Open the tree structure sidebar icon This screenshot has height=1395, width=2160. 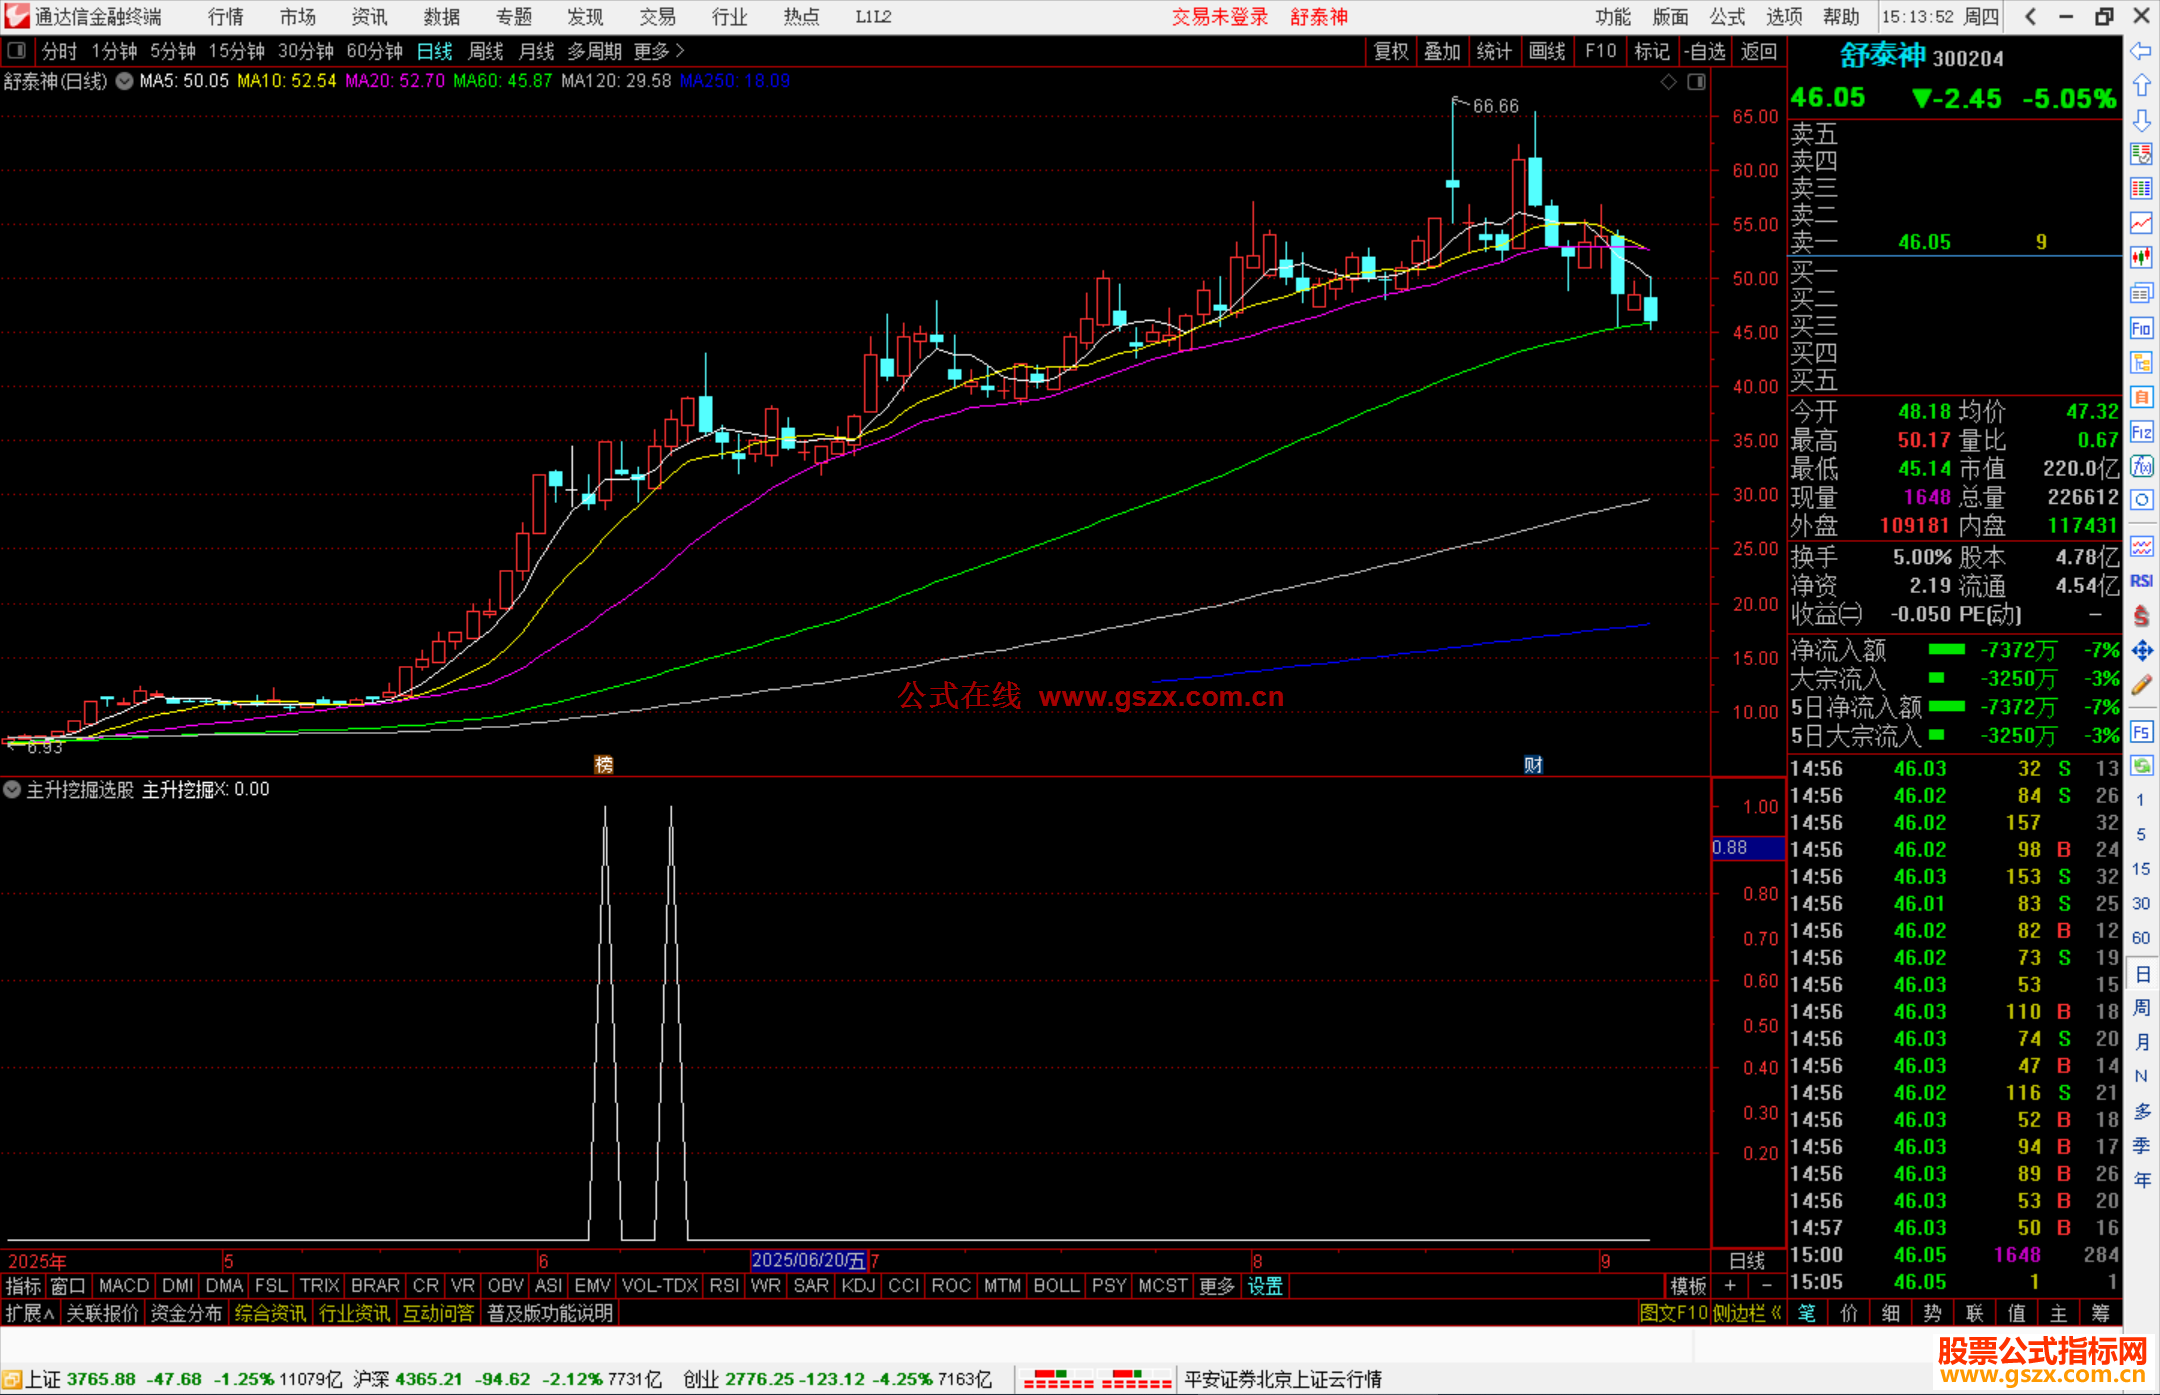(x=2141, y=362)
